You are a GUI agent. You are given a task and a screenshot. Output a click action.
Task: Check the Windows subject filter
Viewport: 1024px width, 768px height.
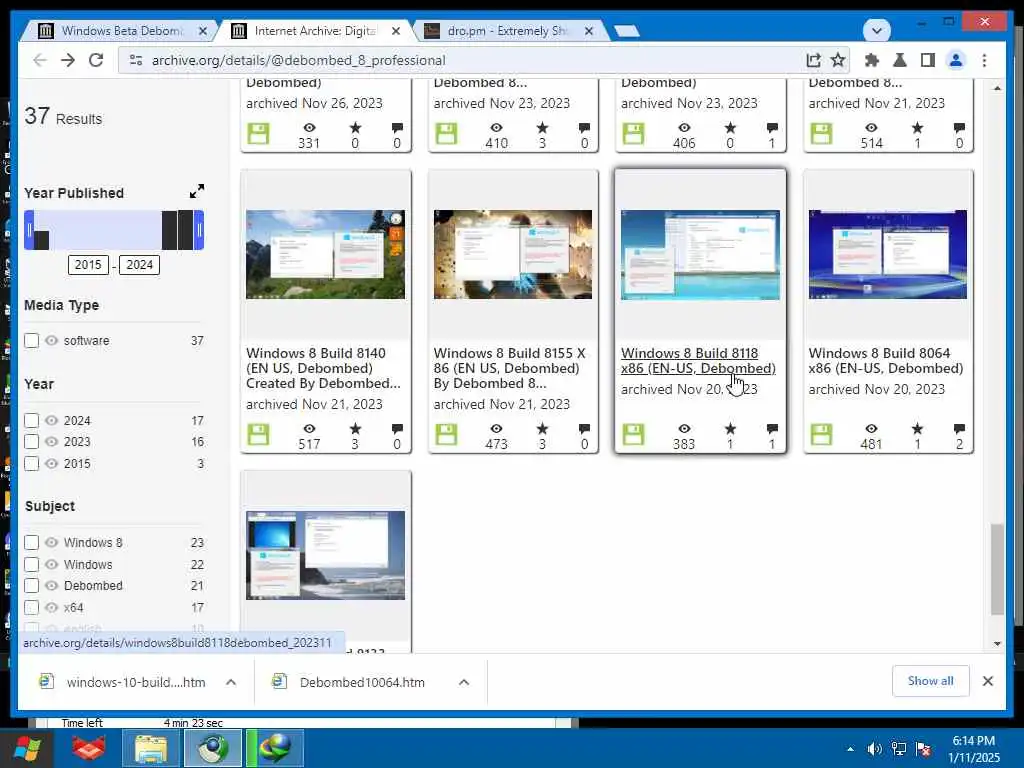coord(31,564)
